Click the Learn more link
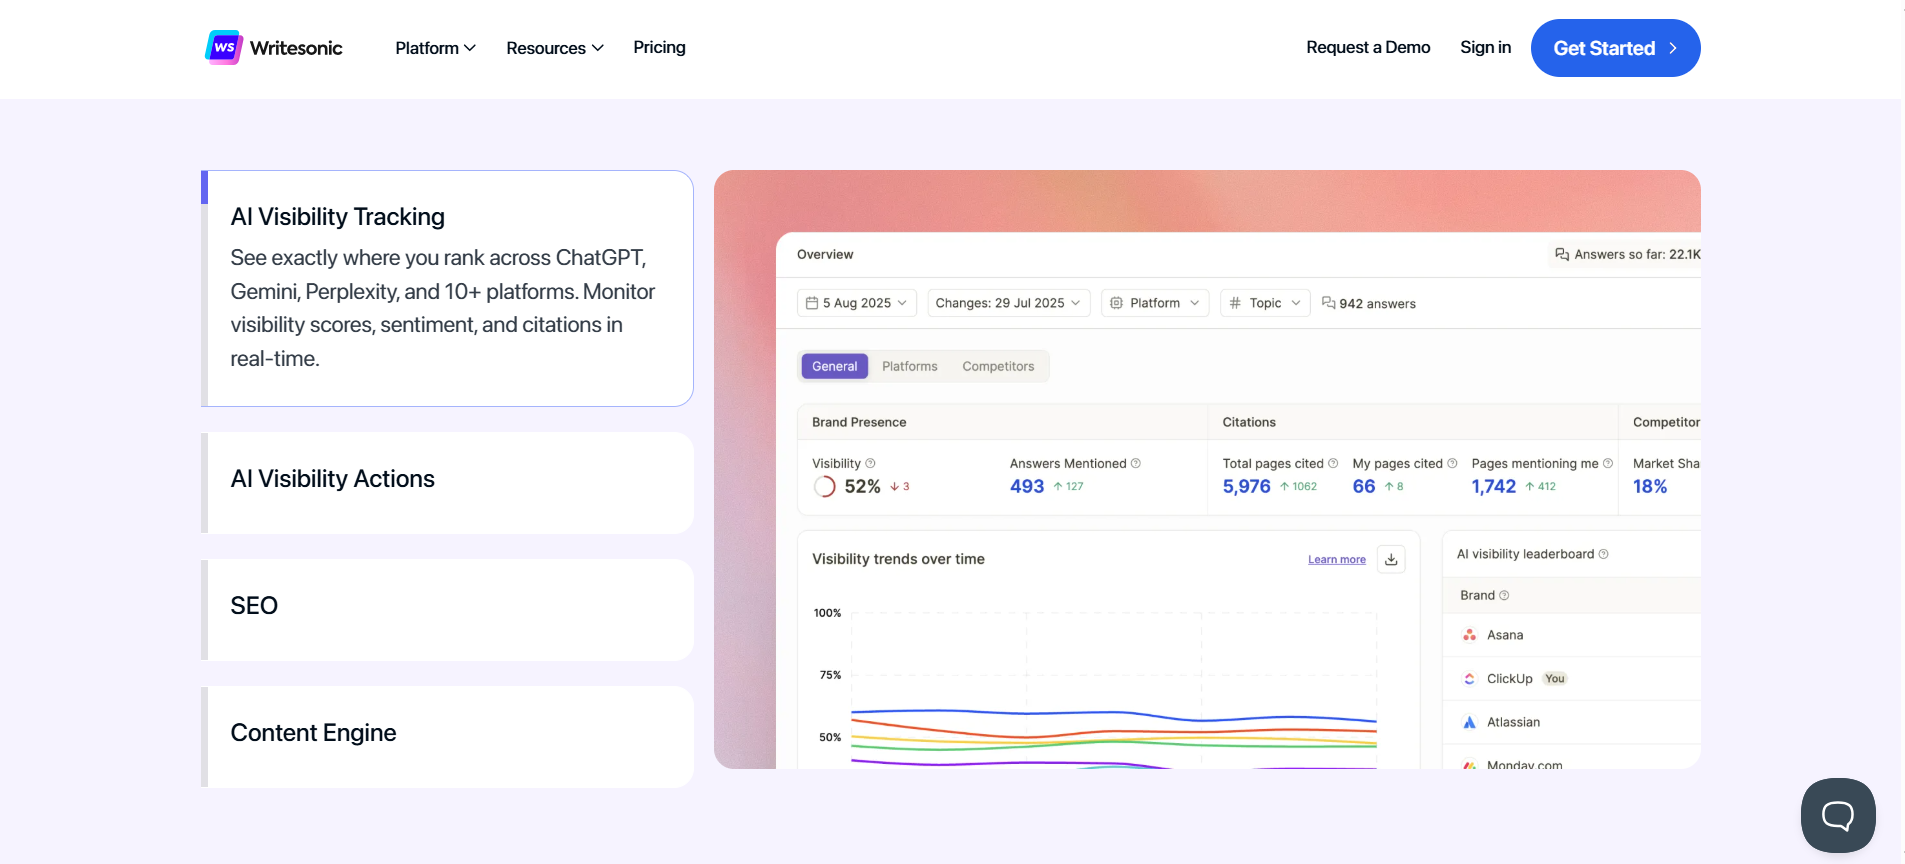 coord(1337,560)
